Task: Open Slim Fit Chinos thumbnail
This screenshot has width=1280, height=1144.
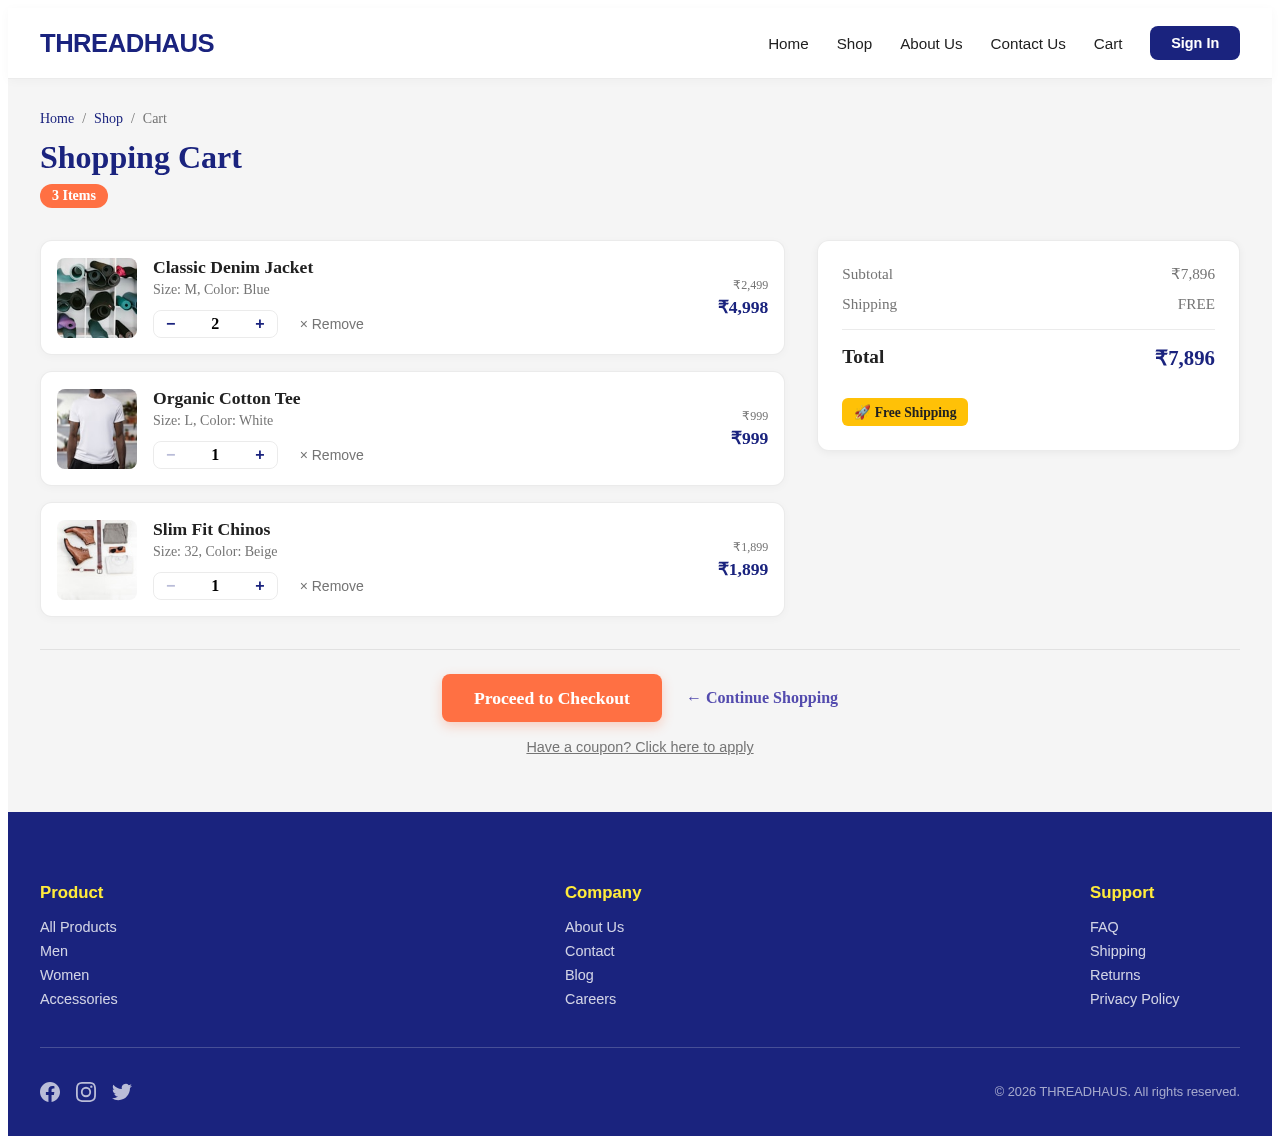Action: click(97, 560)
